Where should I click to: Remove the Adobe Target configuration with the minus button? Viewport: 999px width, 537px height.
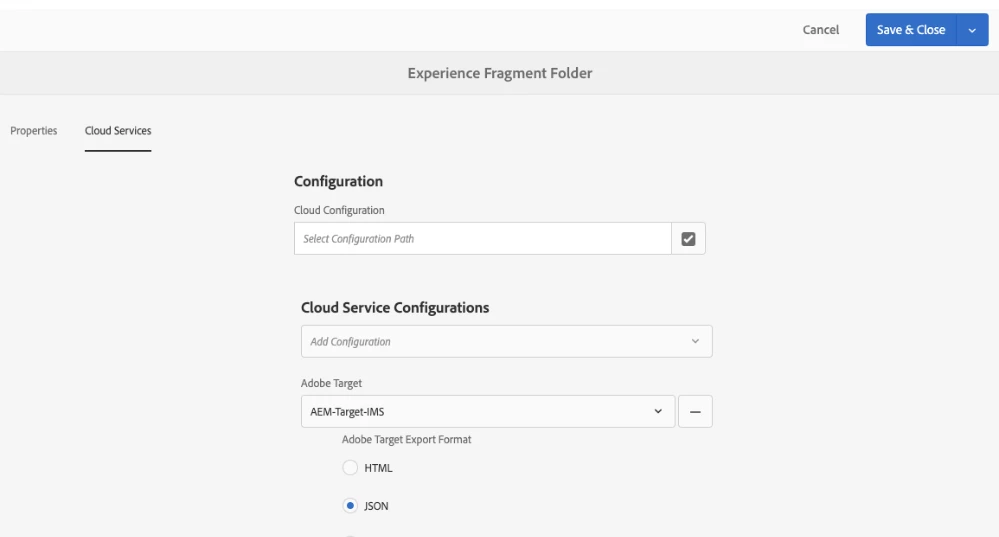[695, 412]
